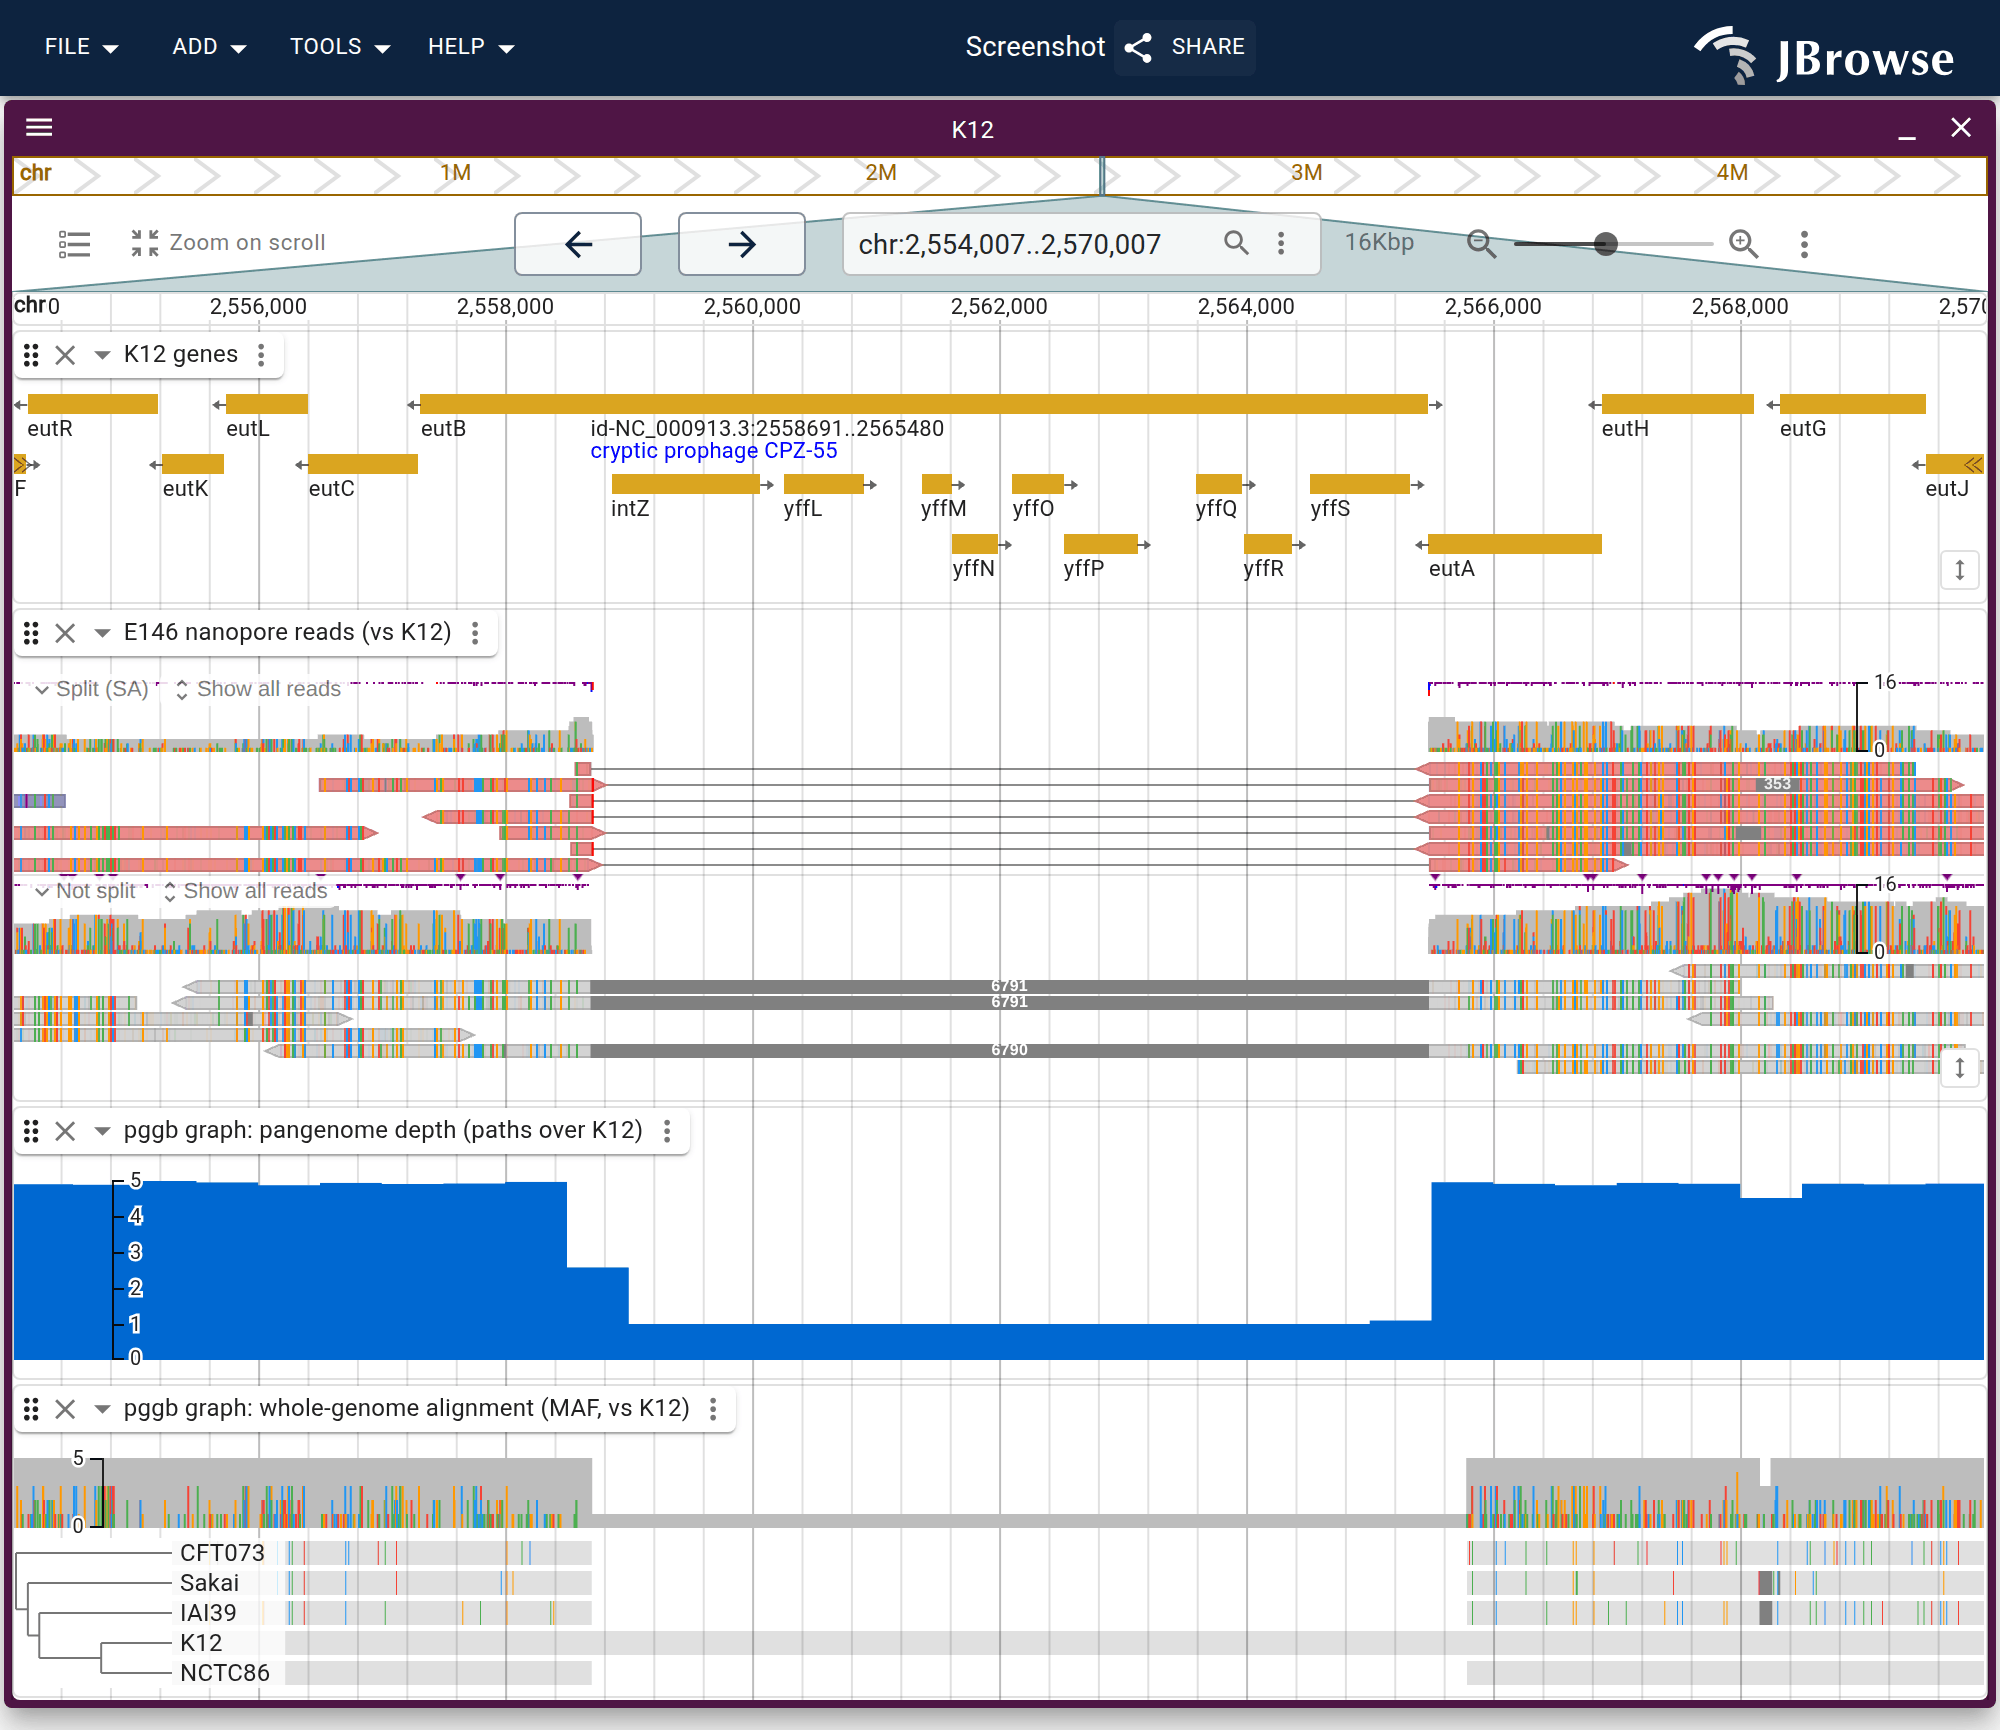Viewport: 2000px width, 1730px height.
Task: Click the share icon next to SHARE
Action: (x=1138, y=47)
